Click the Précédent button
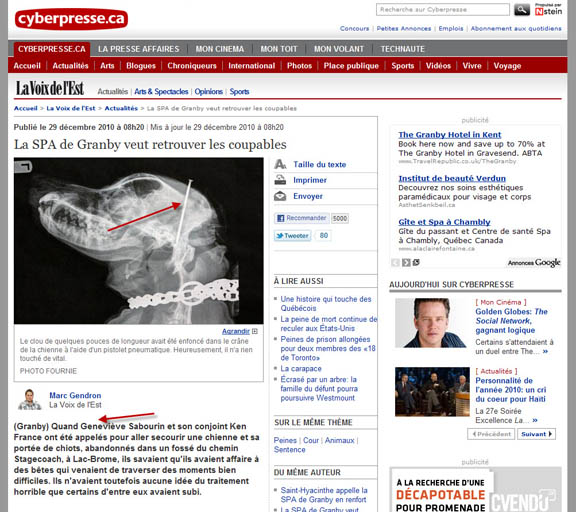This screenshot has width=576, height=512. pyautogui.click(x=491, y=434)
